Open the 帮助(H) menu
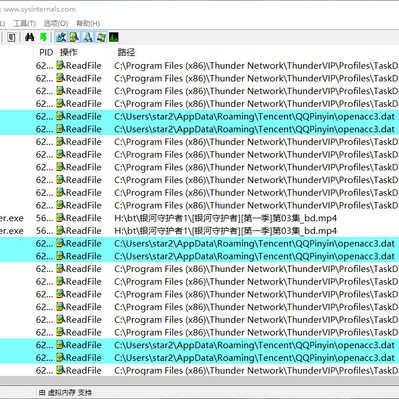This screenshot has height=399, width=399. 88,23
